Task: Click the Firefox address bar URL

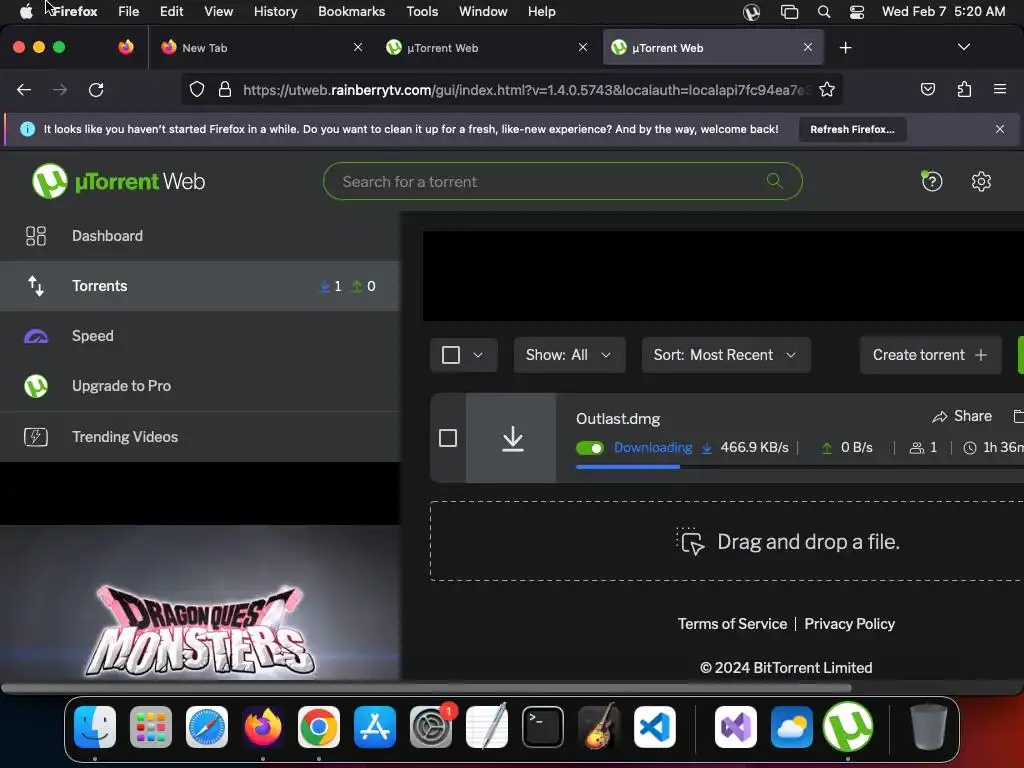Action: point(526,89)
